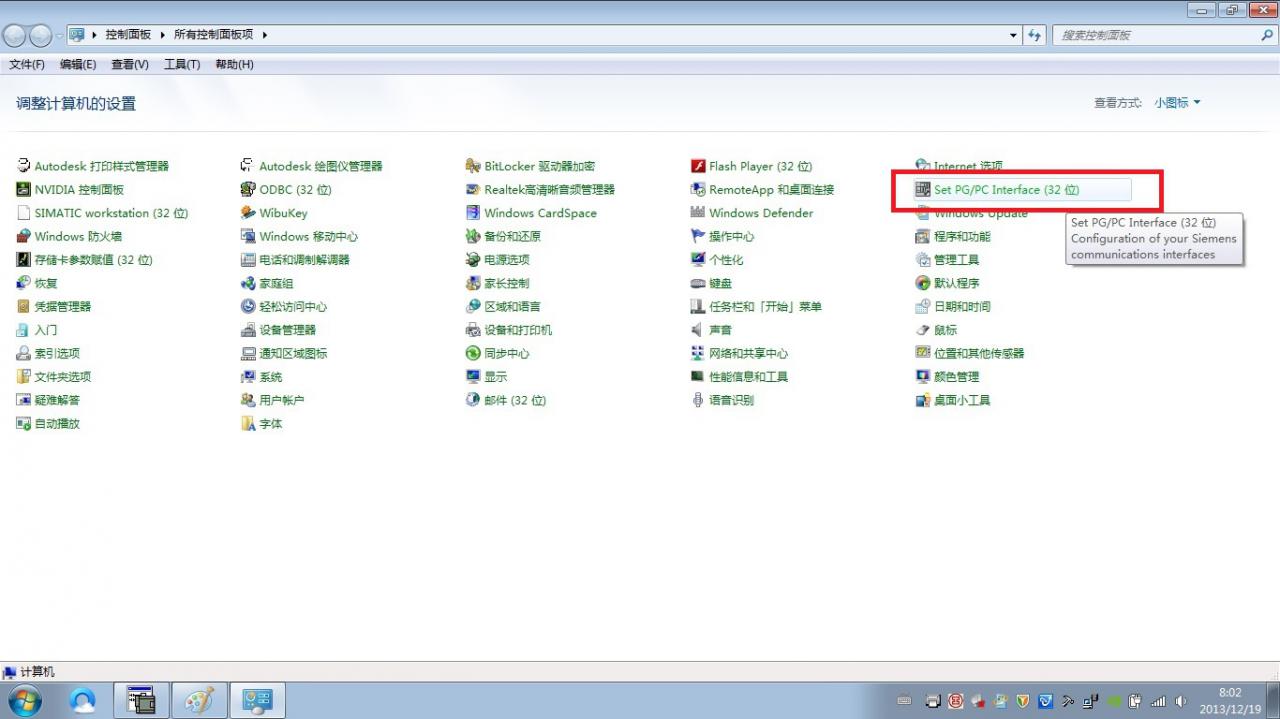The height and width of the screenshot is (719, 1280).
Task: Open the 颜色管理 icon
Action: (923, 377)
